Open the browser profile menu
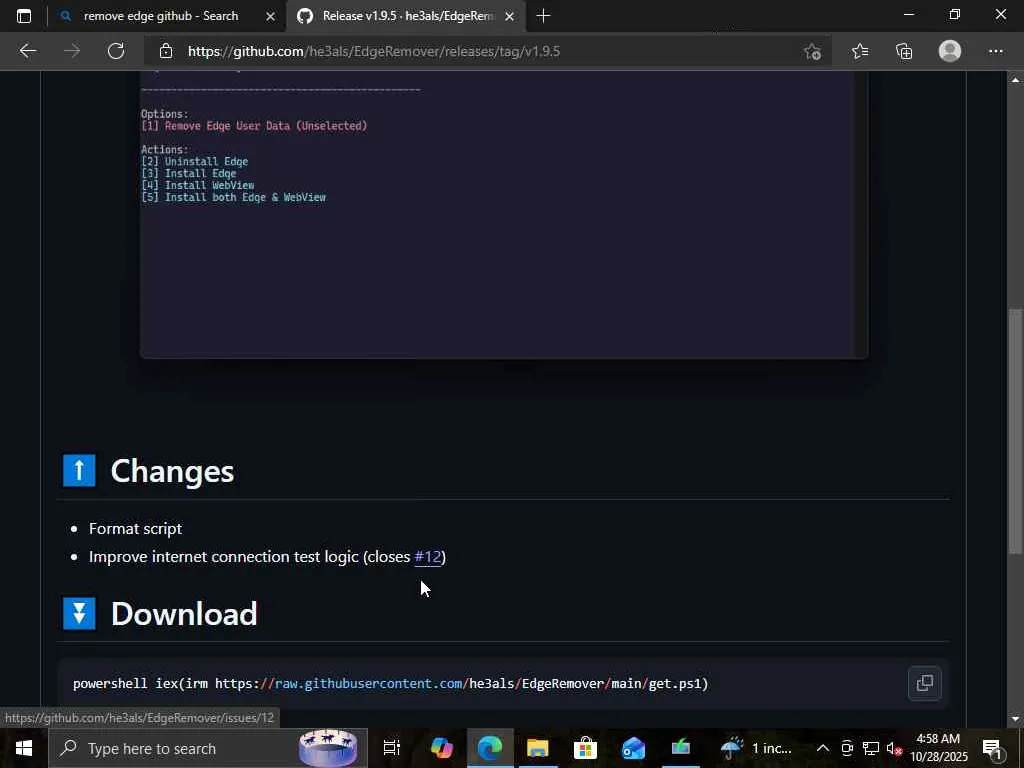1024x768 pixels. [950, 51]
